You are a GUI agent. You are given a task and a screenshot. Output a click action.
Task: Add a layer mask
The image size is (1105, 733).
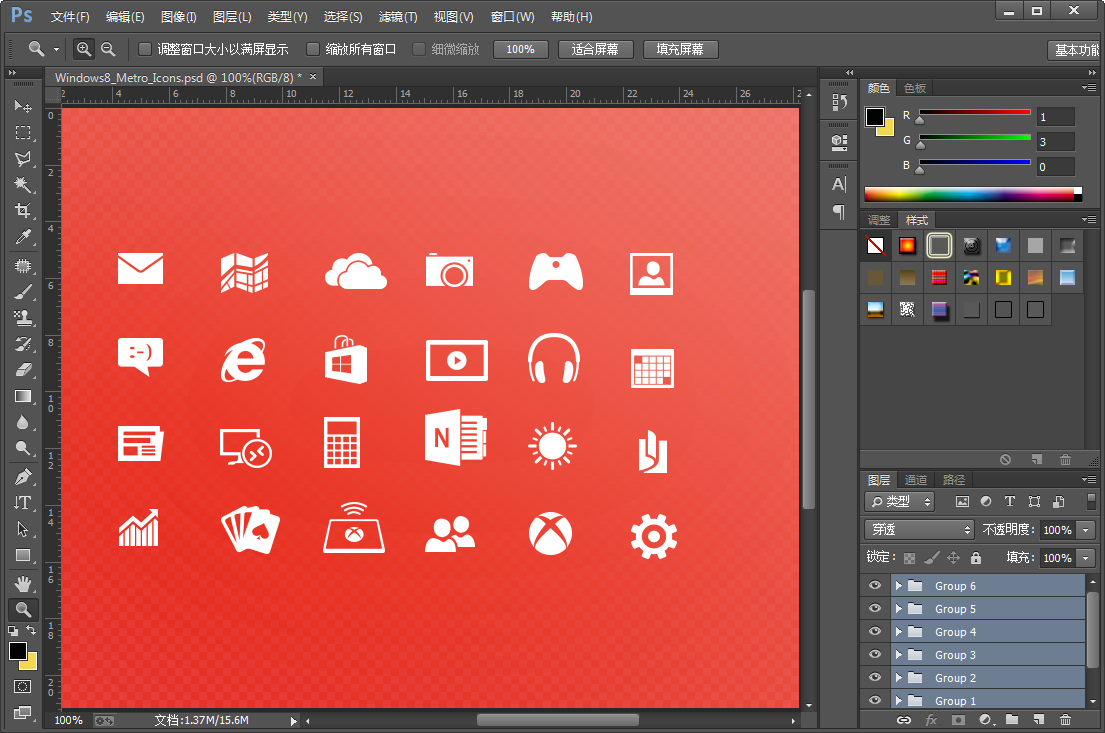958,720
